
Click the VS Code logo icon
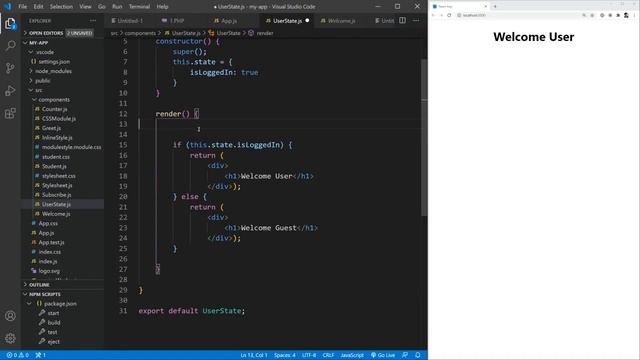tap(8, 7)
